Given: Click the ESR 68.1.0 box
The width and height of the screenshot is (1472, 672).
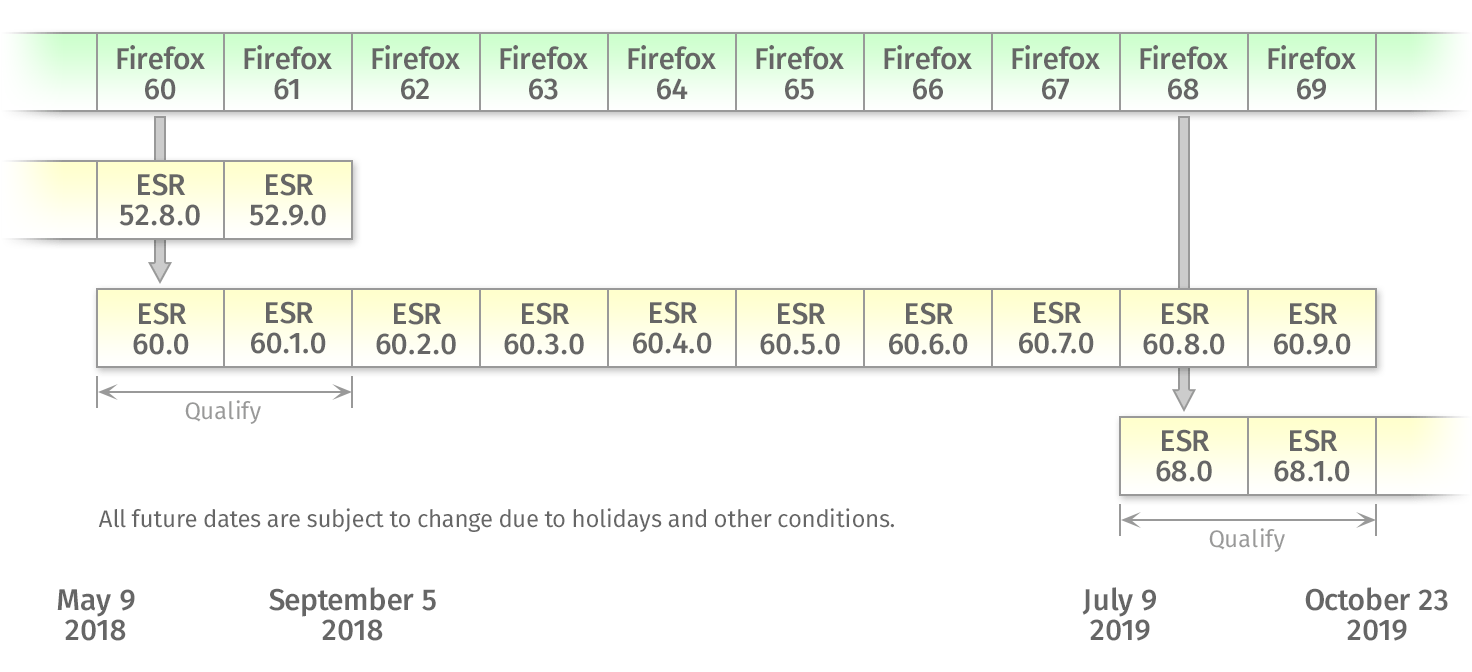Looking at the screenshot, I should tap(1312, 456).
